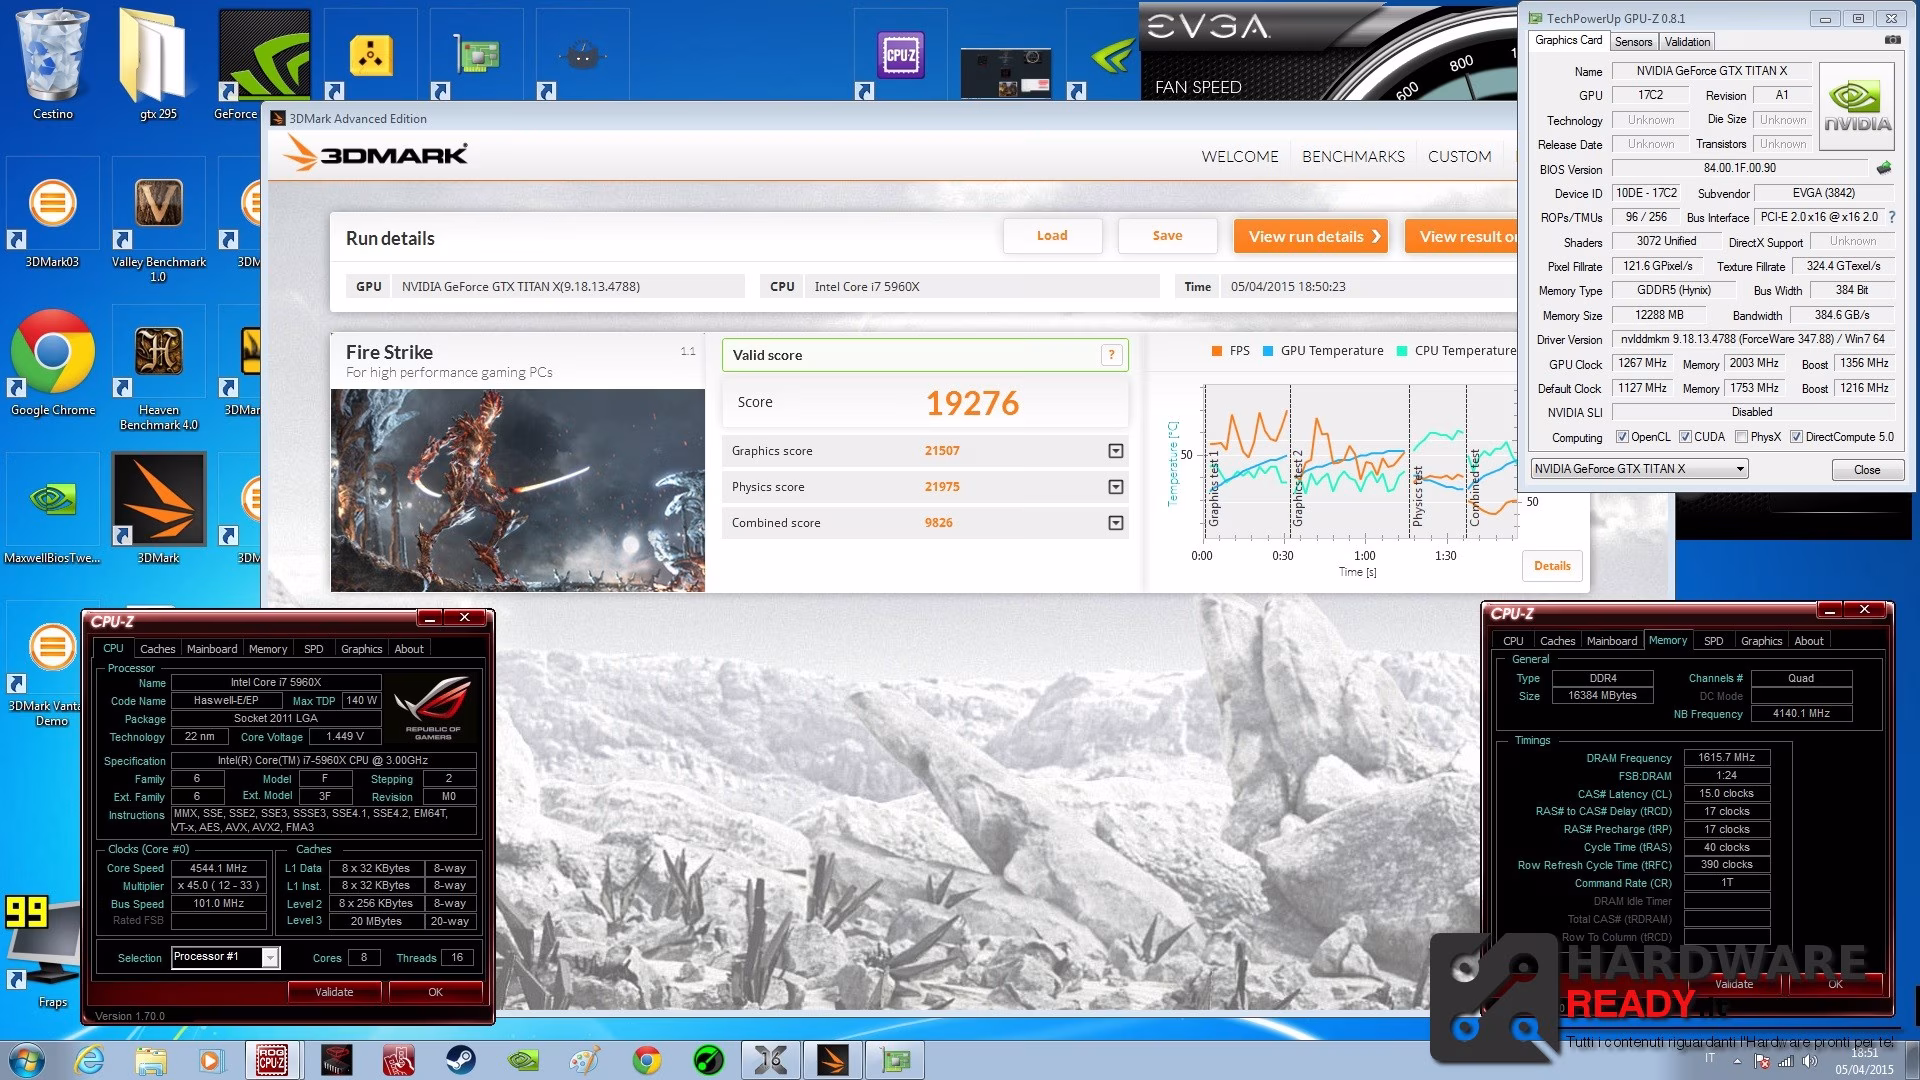Expand the Physics score details
Viewport: 1920px width, 1080px height.
[x=1115, y=487]
